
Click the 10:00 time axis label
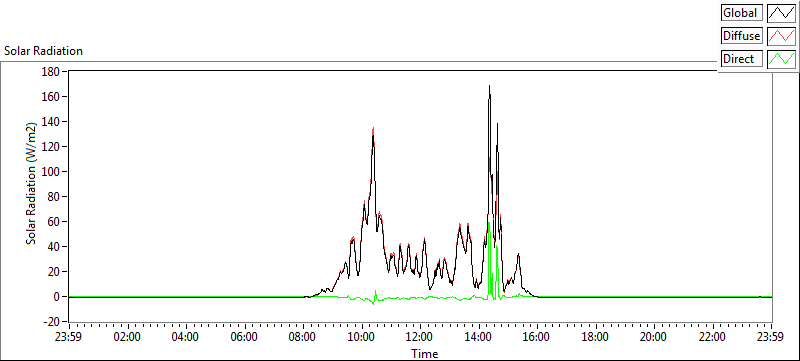362,337
